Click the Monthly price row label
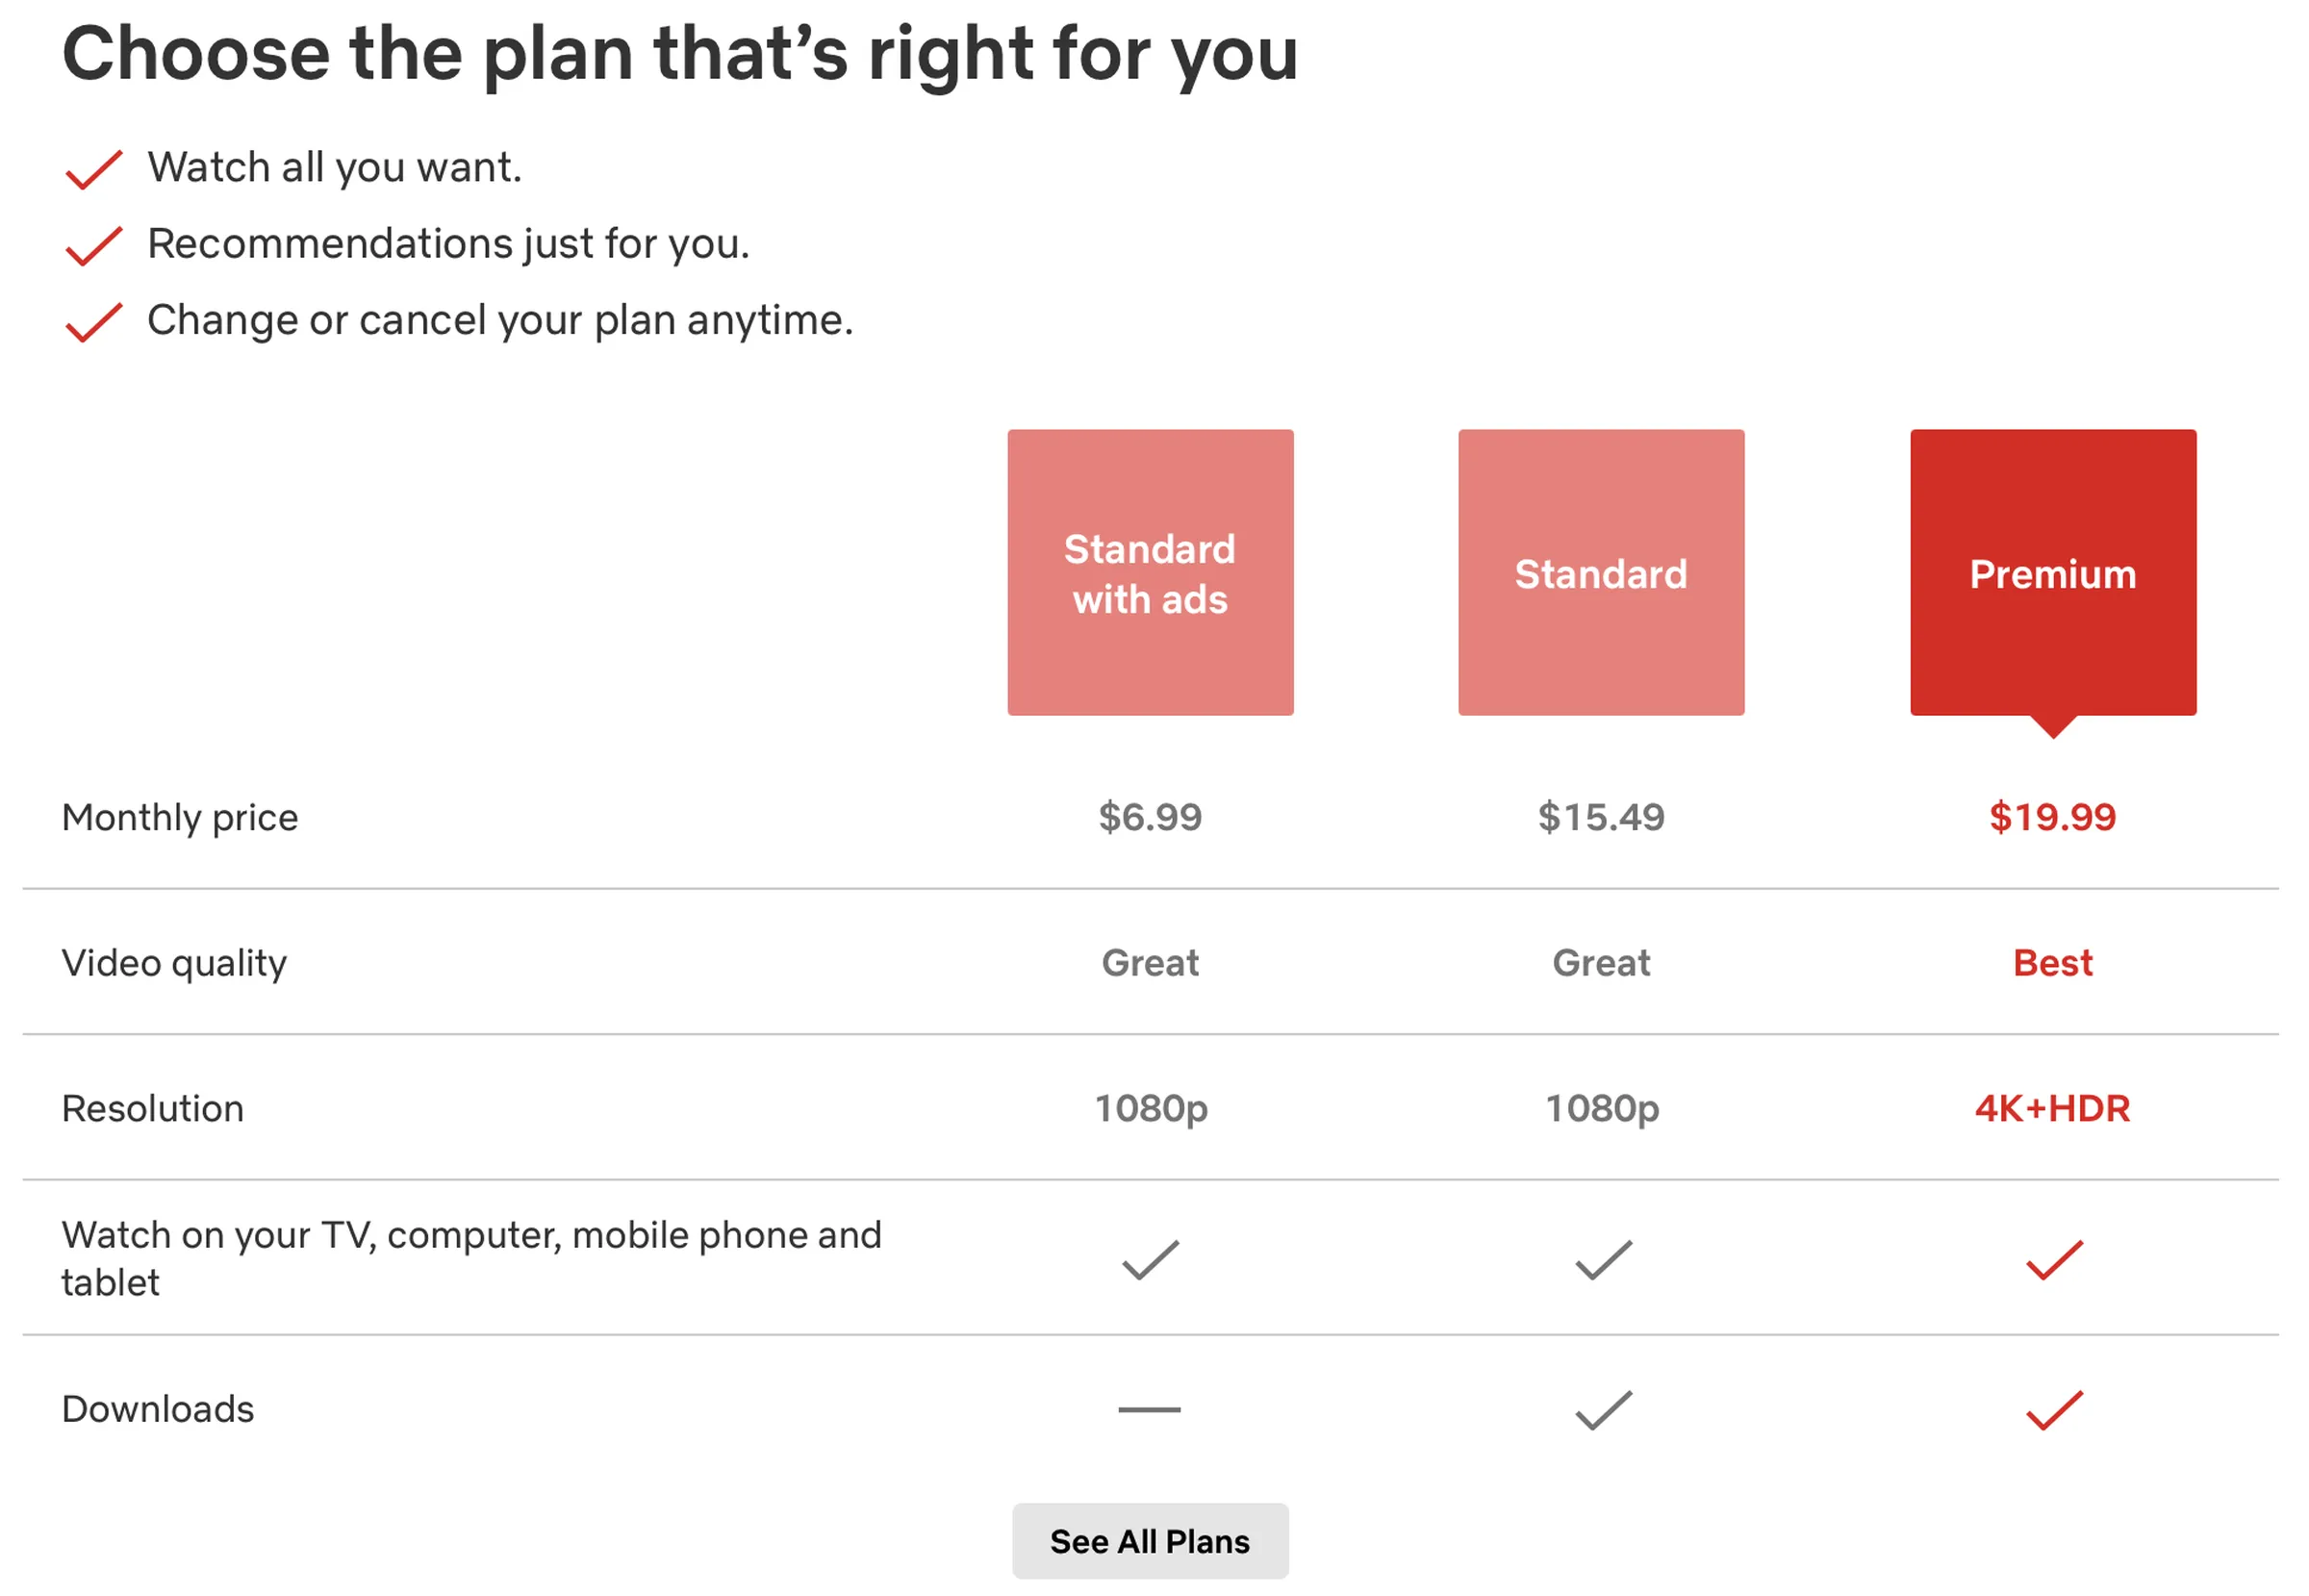Viewport: 2309px width, 1596px height. point(180,818)
